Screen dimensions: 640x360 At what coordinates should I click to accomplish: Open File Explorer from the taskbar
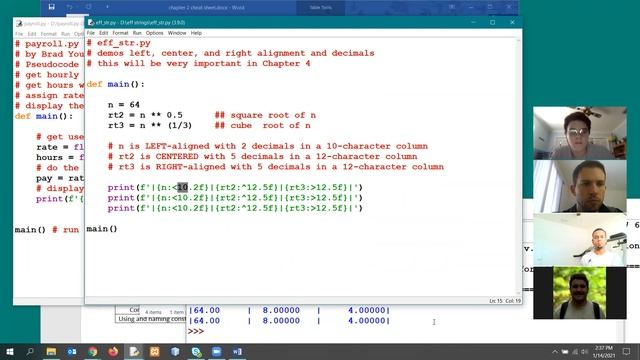pyautogui.click(x=51, y=351)
